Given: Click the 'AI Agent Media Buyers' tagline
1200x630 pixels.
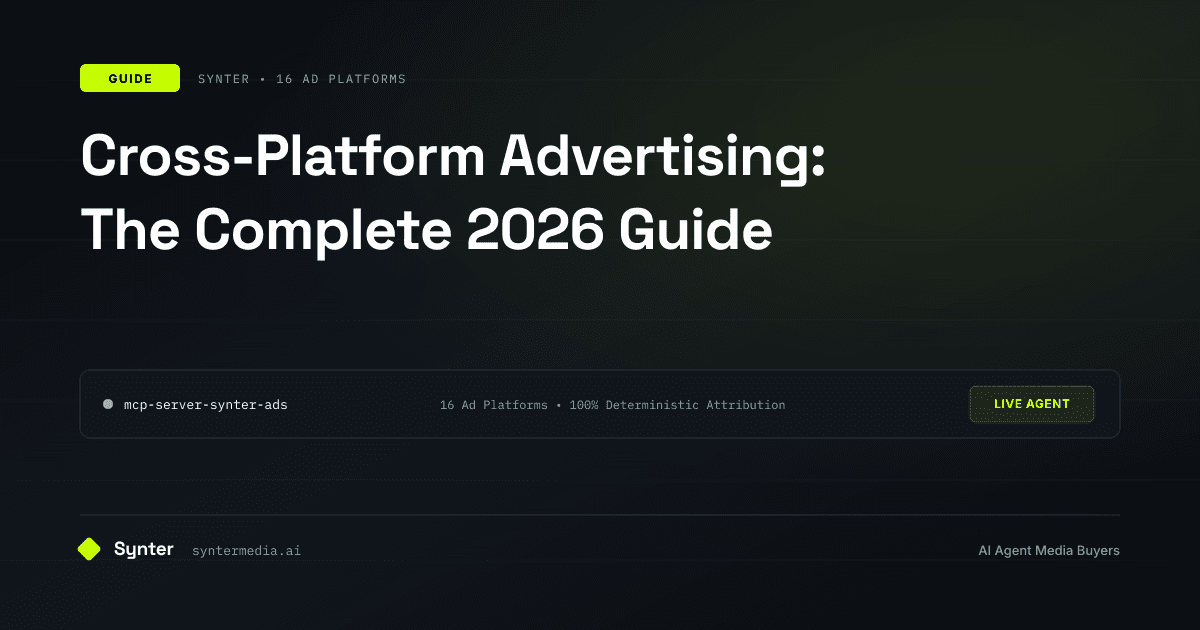Looking at the screenshot, I should 1049,551.
